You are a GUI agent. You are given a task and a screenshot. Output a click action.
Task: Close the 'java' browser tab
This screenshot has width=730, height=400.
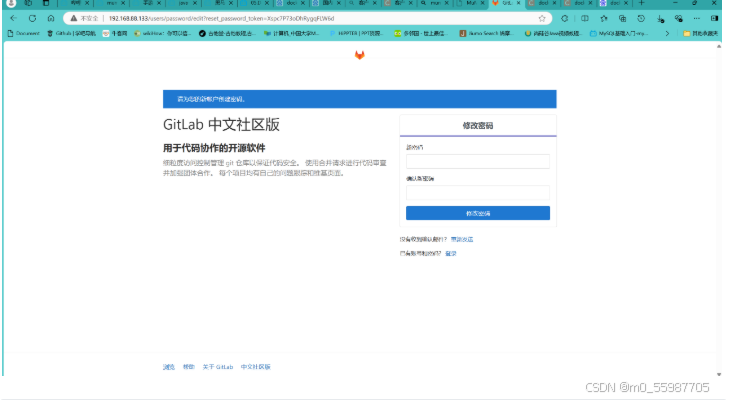click(195, 3)
